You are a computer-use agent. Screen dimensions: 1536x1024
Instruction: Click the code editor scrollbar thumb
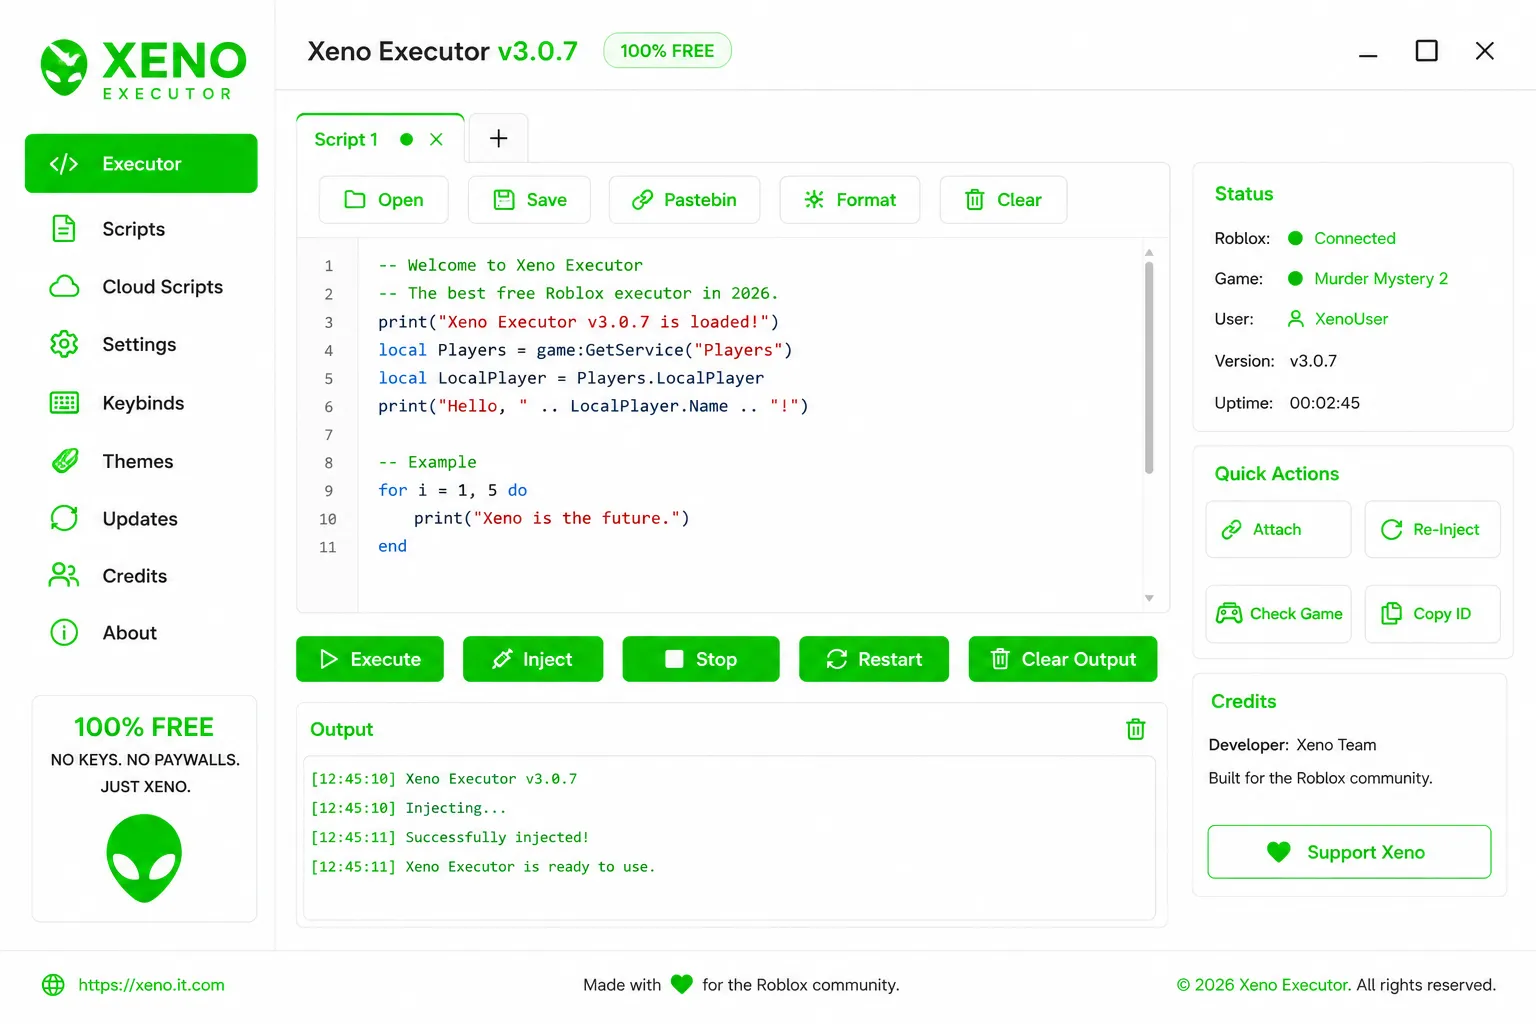pos(1149,367)
